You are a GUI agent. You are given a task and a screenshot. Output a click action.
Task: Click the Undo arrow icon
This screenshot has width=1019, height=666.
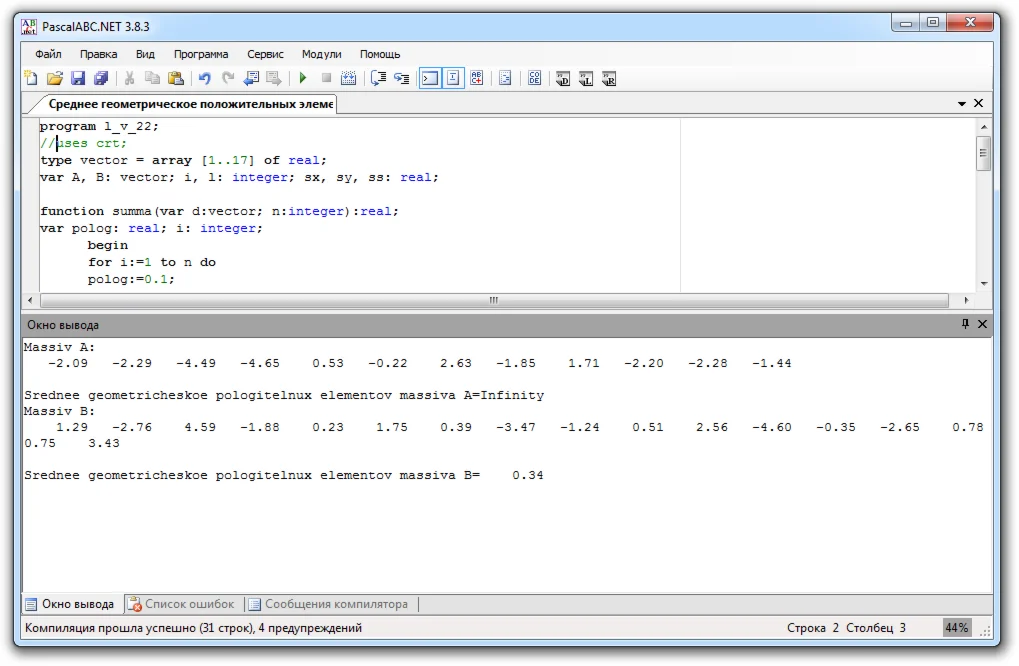click(204, 78)
